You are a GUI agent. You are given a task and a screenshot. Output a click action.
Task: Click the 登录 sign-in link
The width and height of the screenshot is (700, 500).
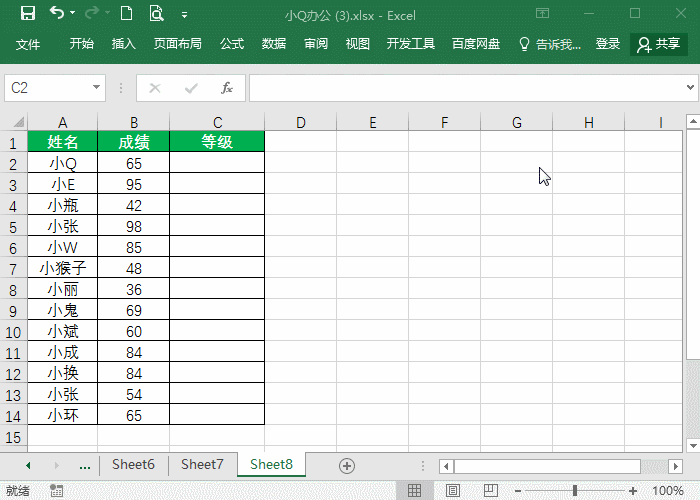tap(608, 44)
